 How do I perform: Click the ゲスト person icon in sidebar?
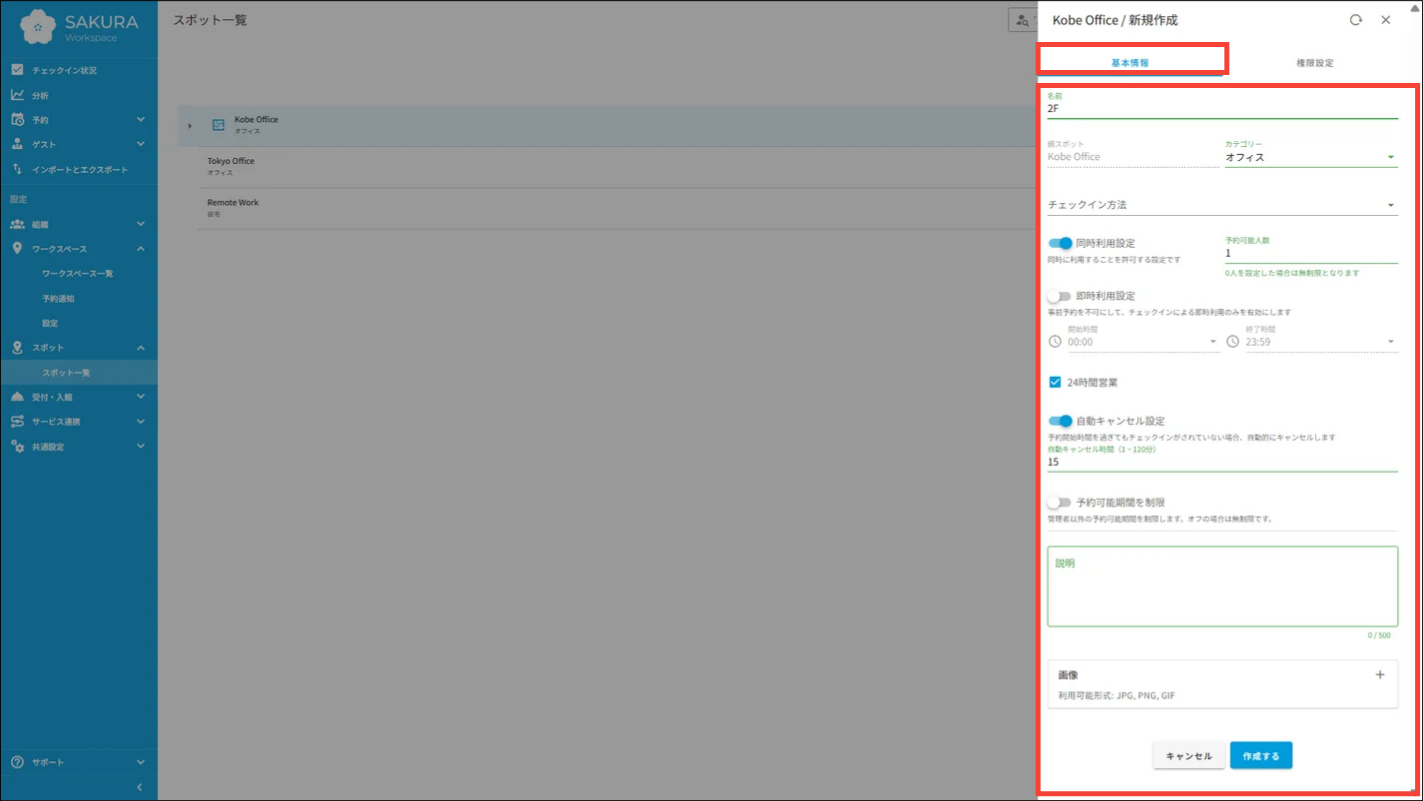pyautogui.click(x=17, y=144)
